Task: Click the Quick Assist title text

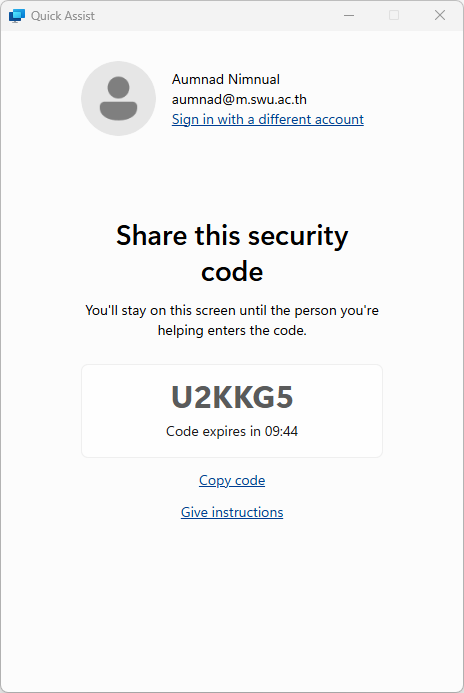Action: click(63, 16)
